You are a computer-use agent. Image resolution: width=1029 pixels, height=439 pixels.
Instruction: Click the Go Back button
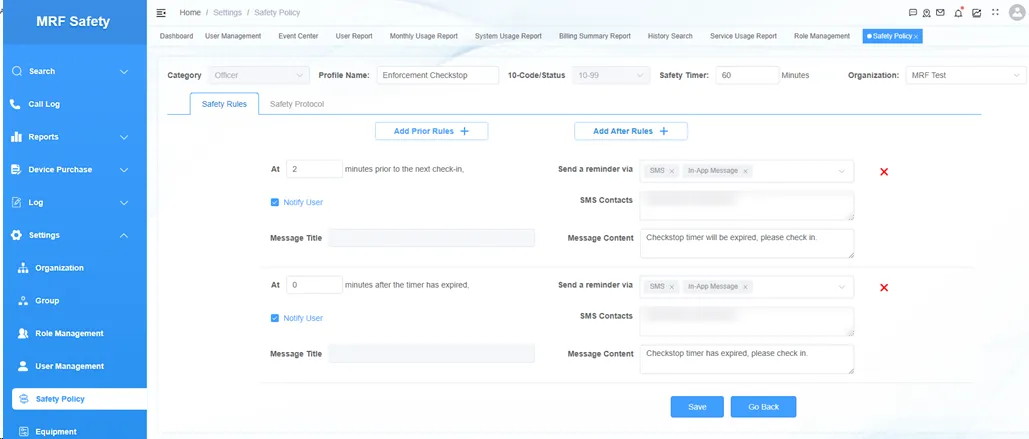pyautogui.click(x=763, y=407)
